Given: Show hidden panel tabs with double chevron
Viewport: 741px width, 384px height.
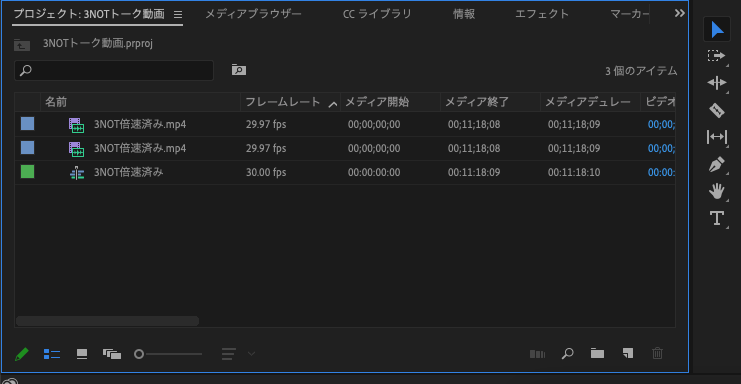Looking at the screenshot, I should (x=680, y=13).
